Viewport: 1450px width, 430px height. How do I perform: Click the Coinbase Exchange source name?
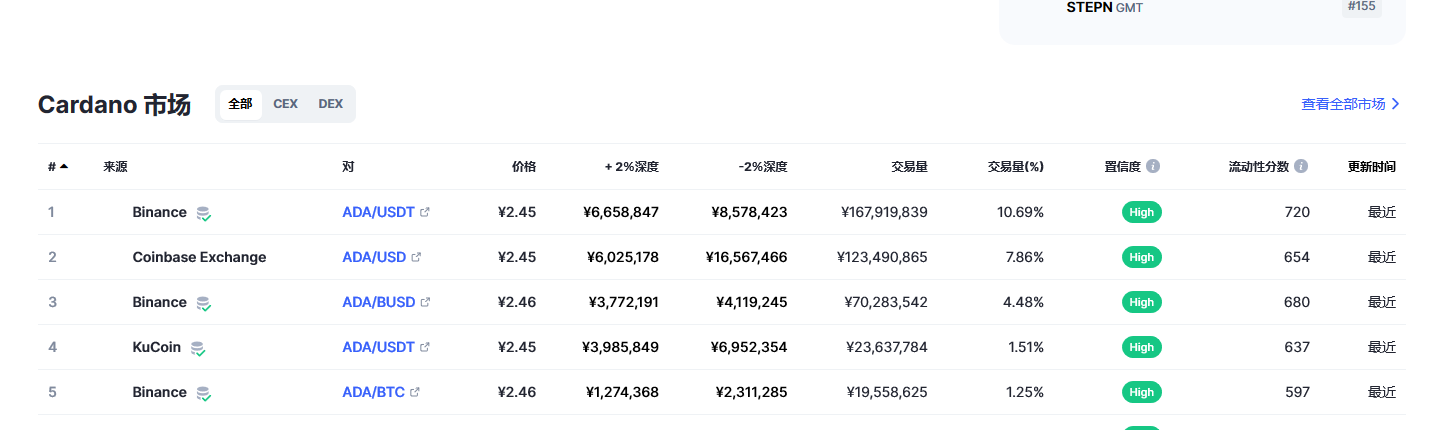(x=199, y=257)
